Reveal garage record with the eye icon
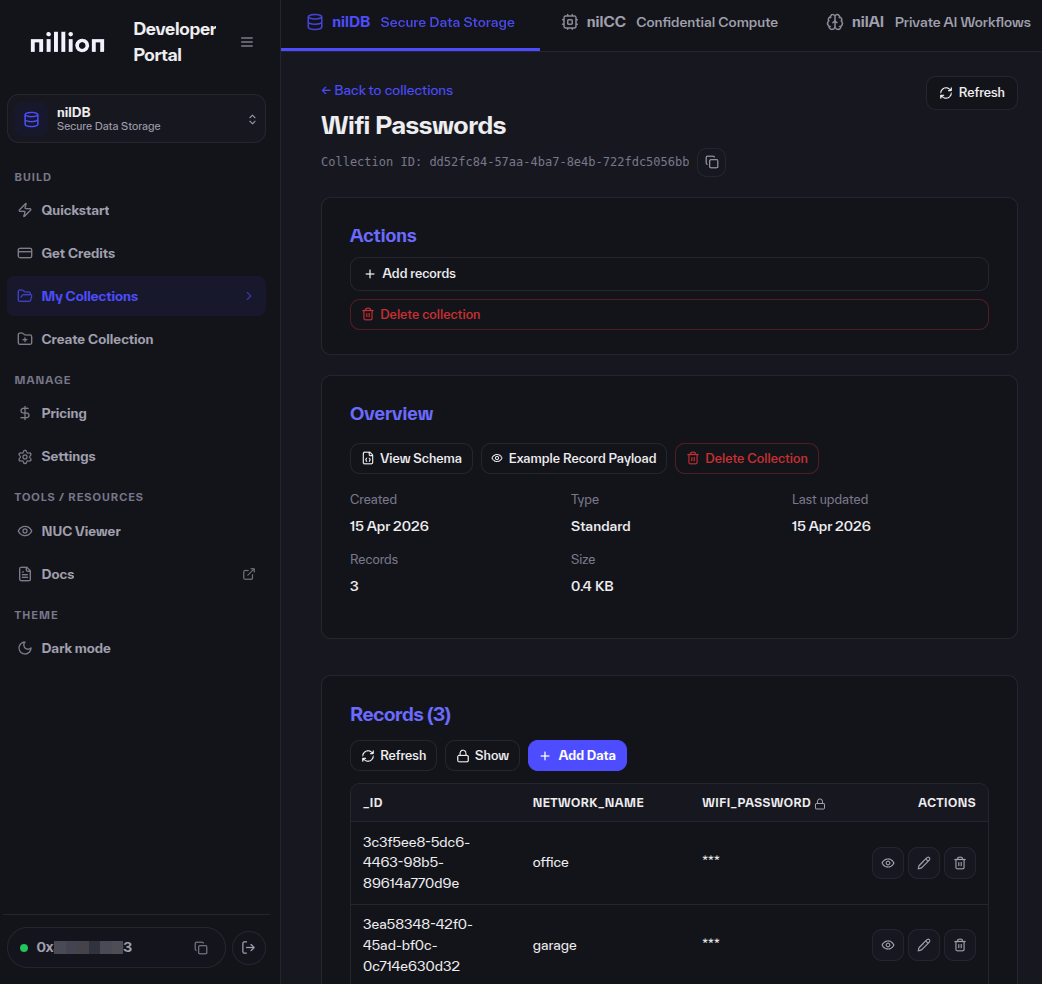Viewport: 1042px width, 984px height. click(887, 945)
